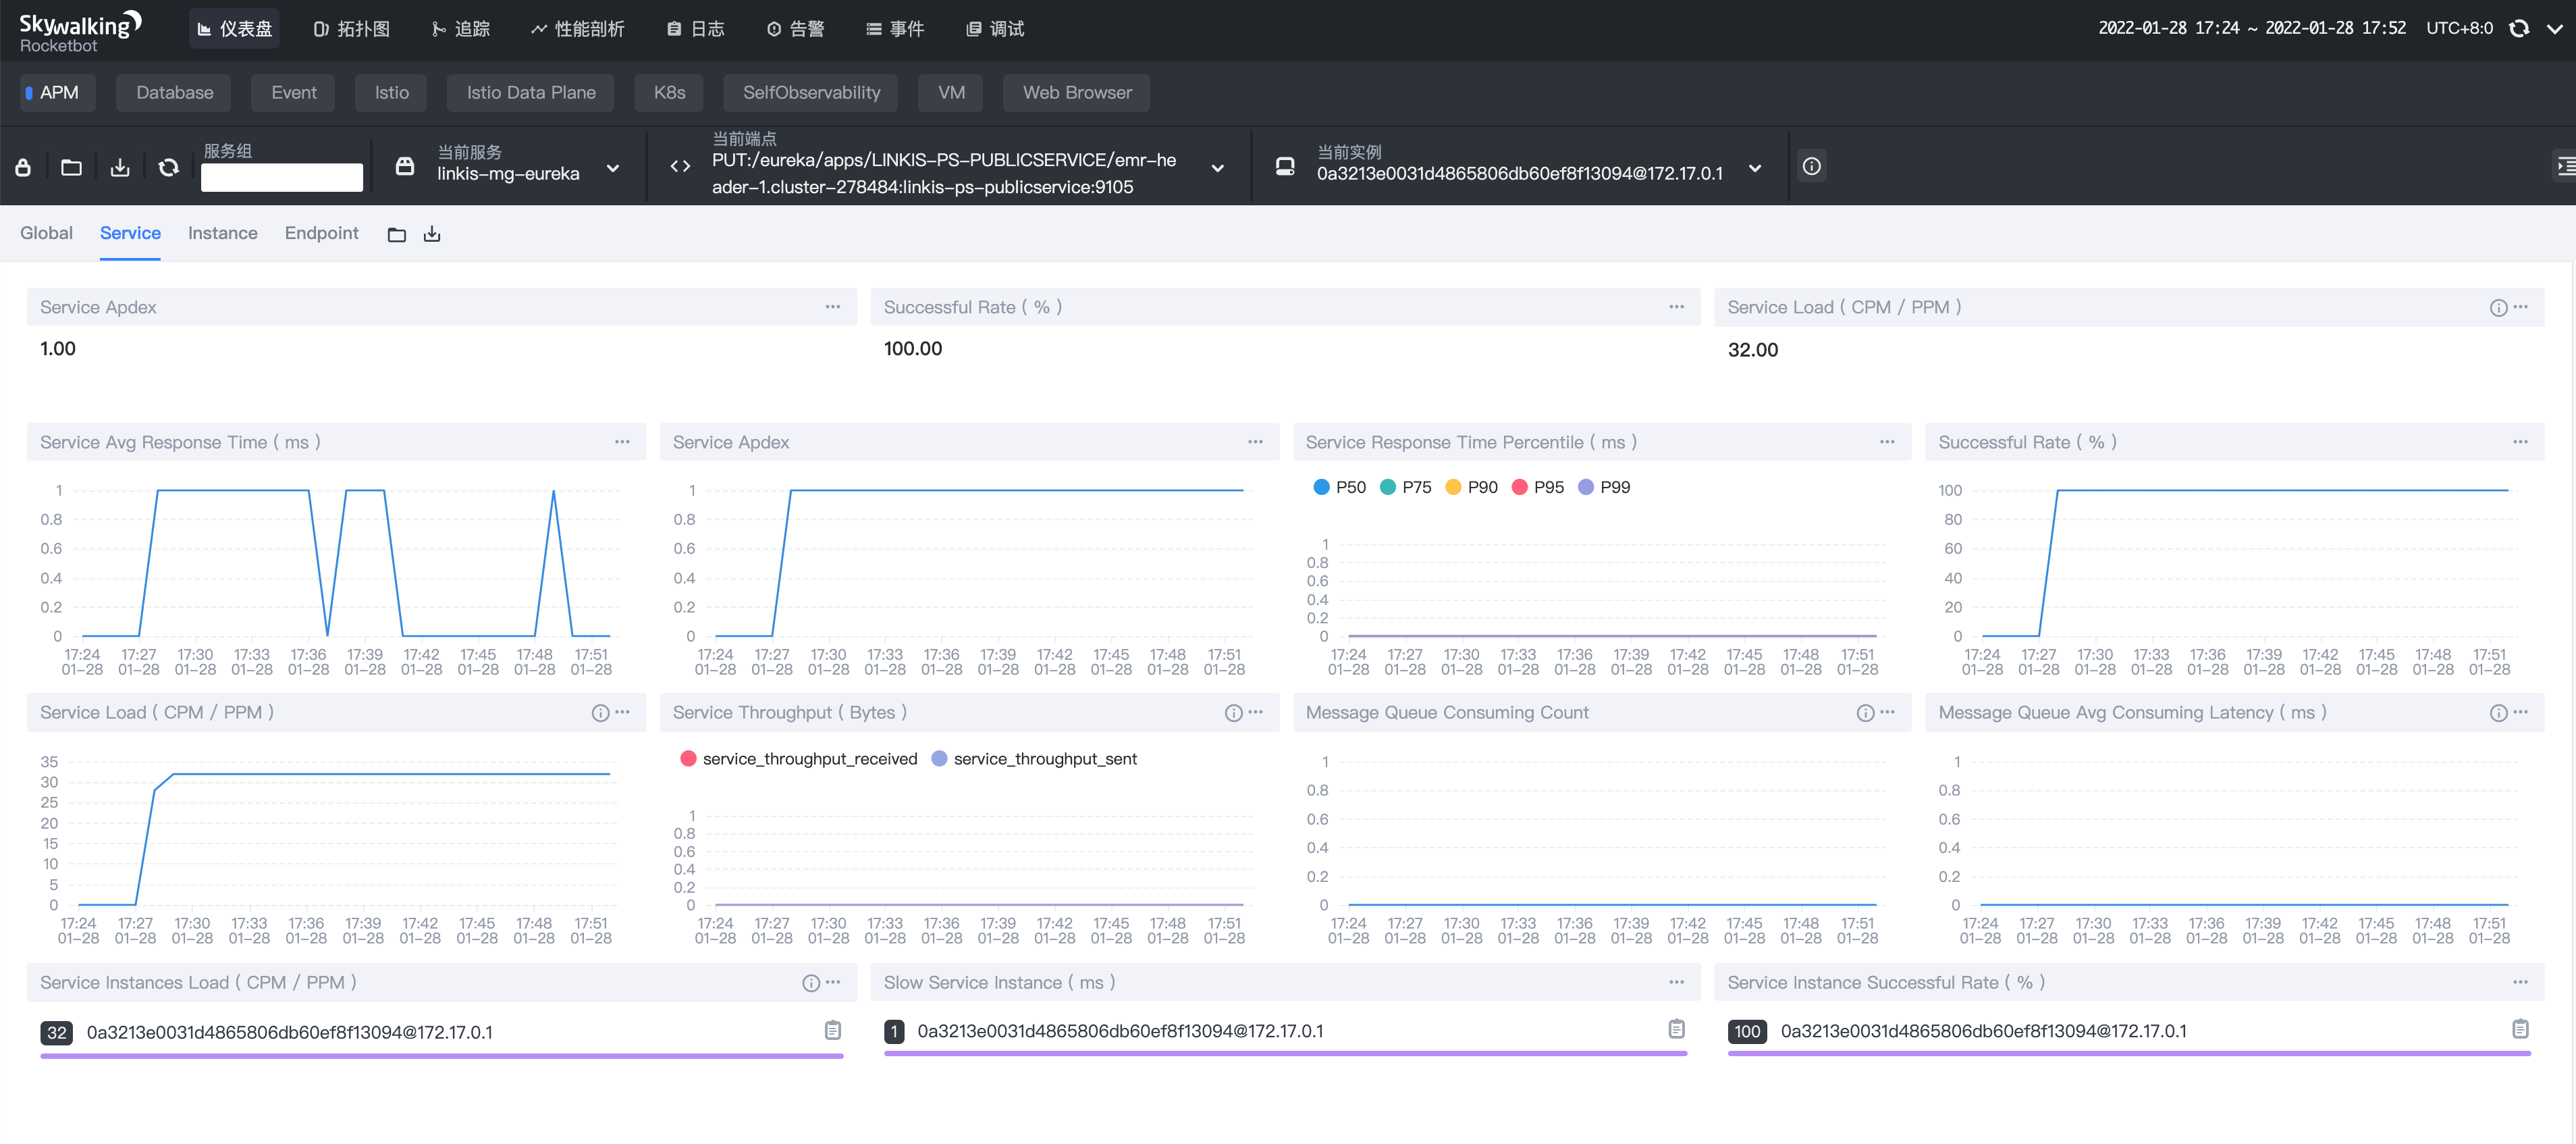
Task: Open the 拓扑图 topology menu
Action: point(351,29)
